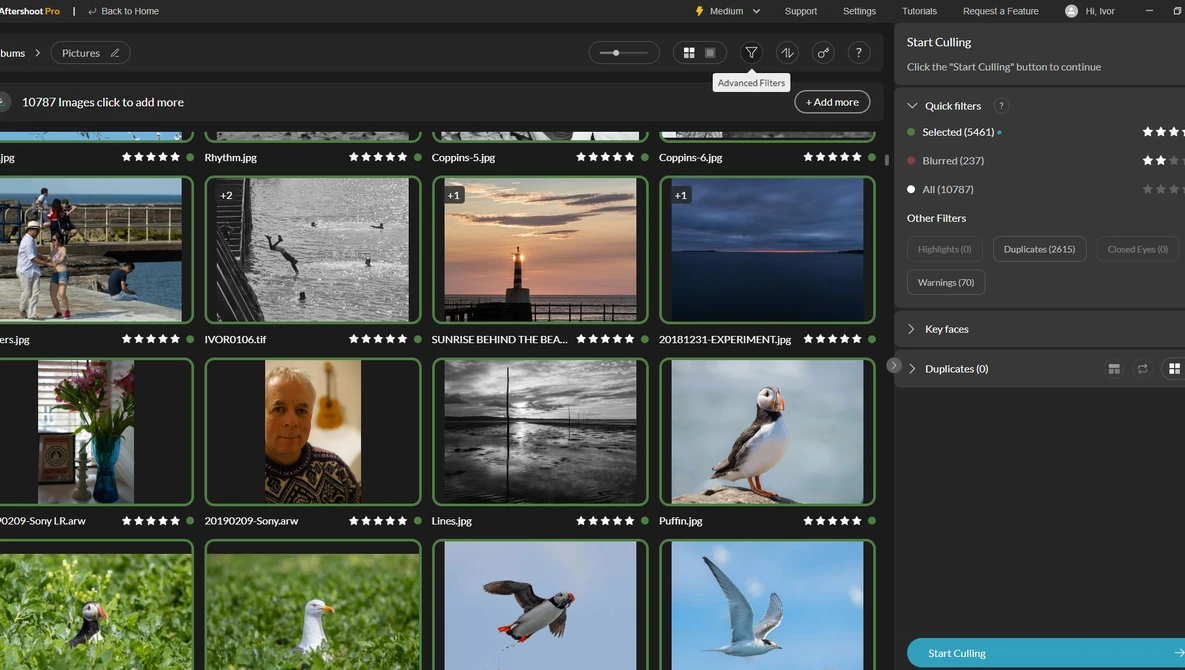
Task: Toggle green selected dot for Puffin.jpg
Action: coord(871,520)
